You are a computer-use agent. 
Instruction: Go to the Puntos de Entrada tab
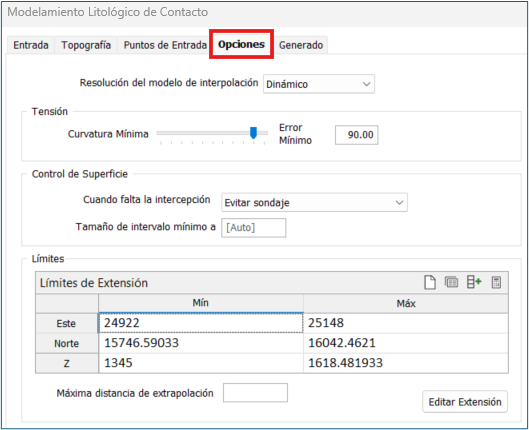[x=165, y=45]
